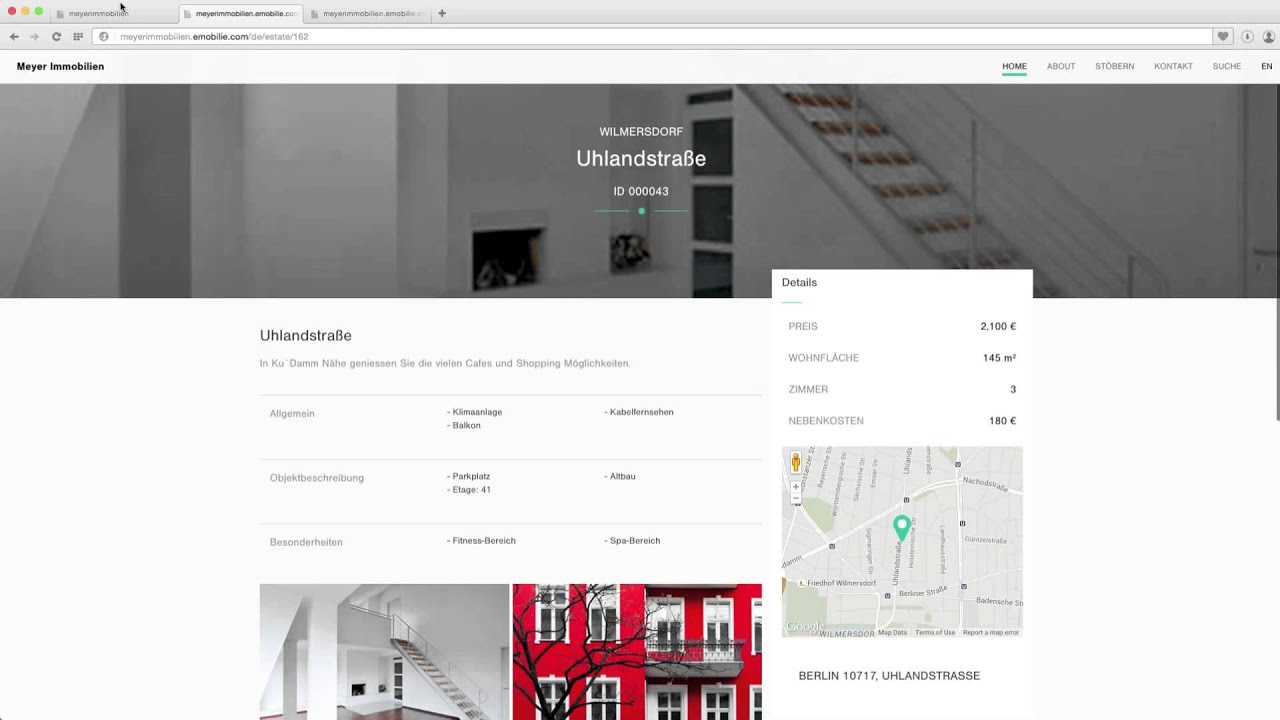Click the Kabelfernsehen feature text

639,412
